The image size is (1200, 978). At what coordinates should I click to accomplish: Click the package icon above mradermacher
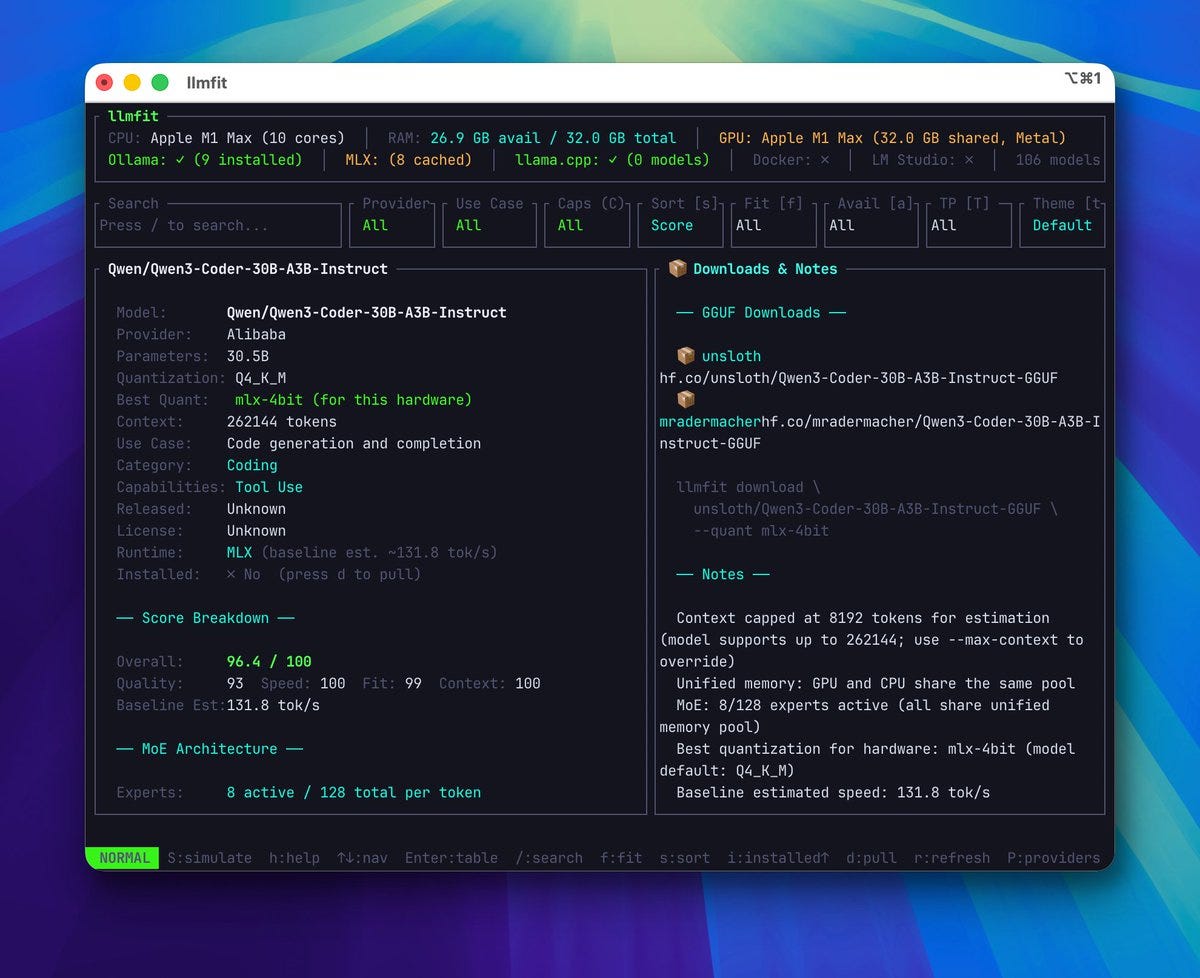coord(685,400)
